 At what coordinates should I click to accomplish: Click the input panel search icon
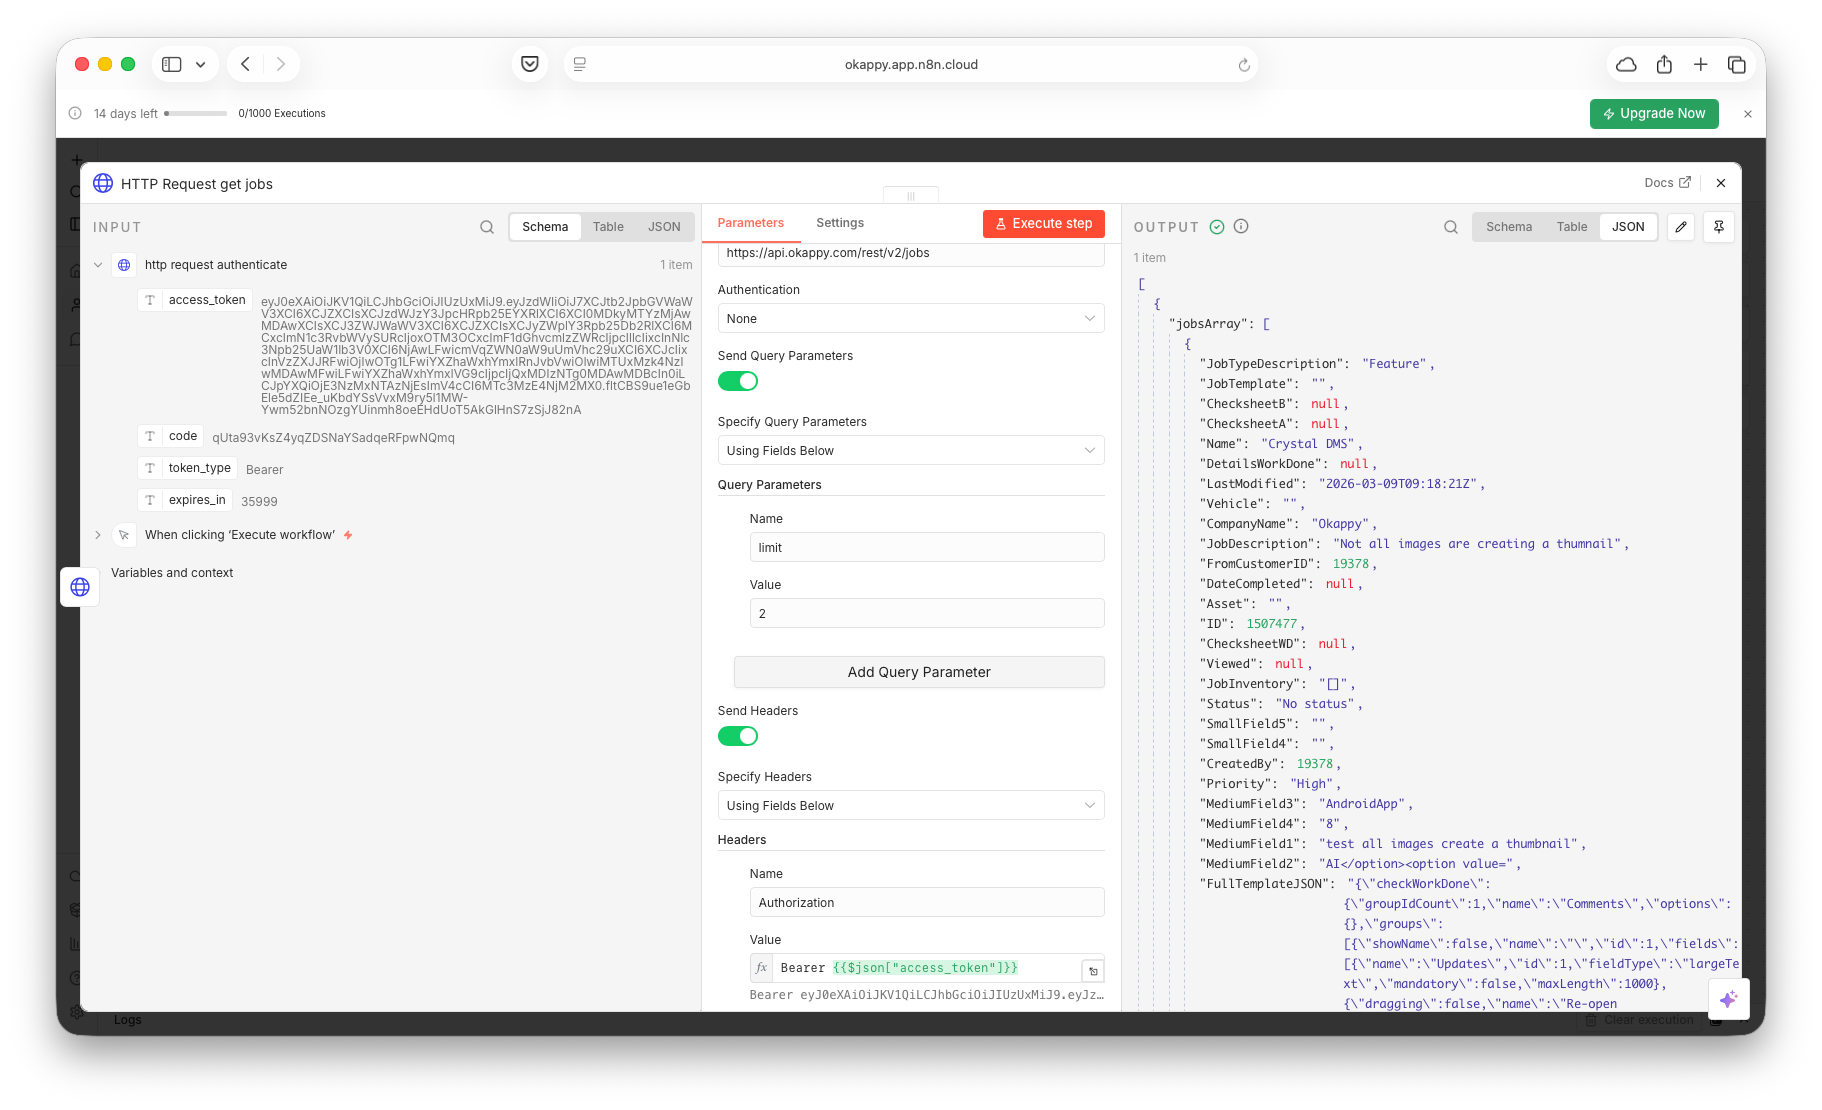(487, 227)
